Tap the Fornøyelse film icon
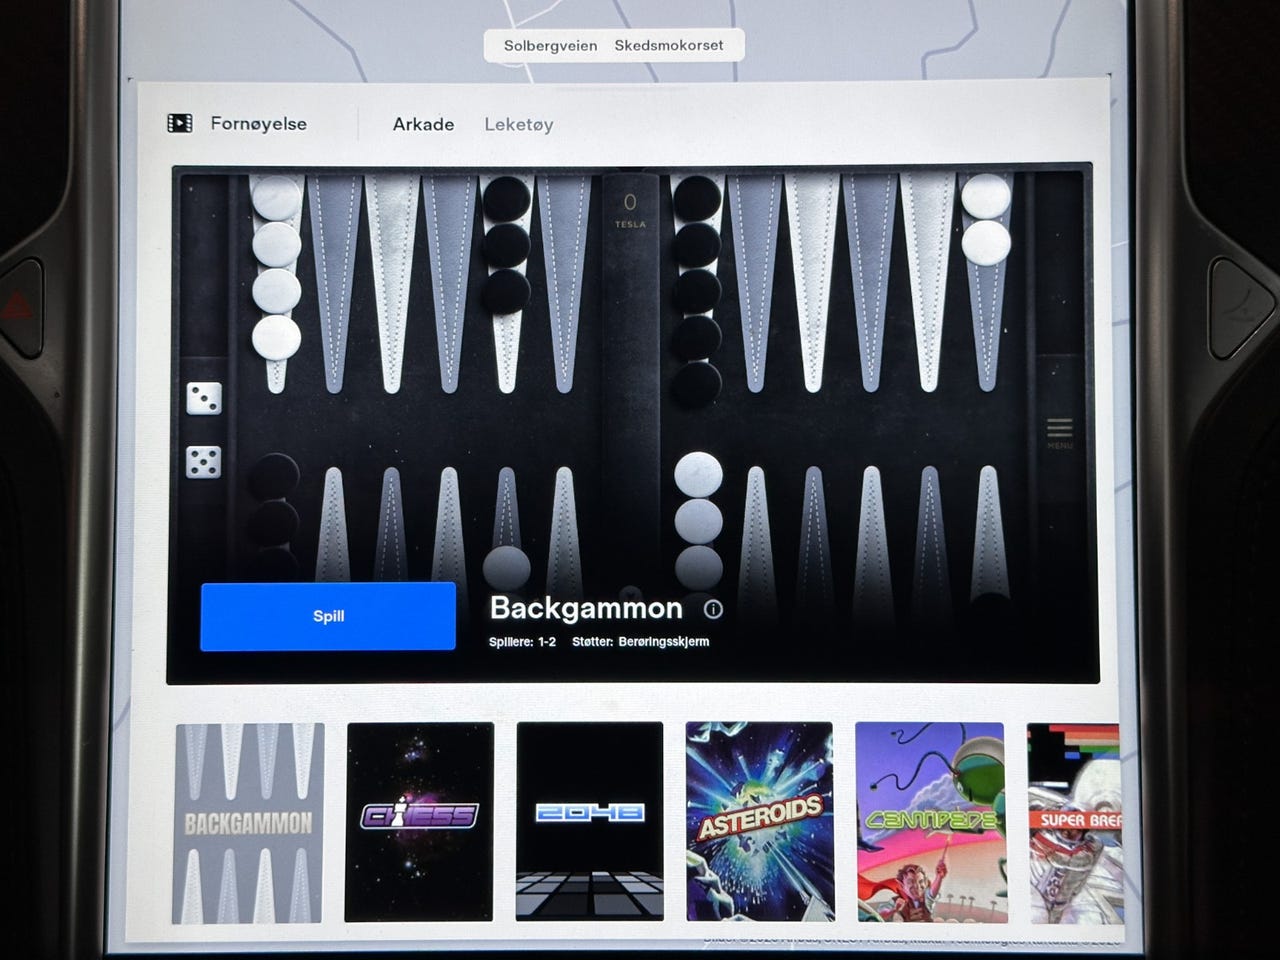The width and height of the screenshot is (1280, 960). 180,123
